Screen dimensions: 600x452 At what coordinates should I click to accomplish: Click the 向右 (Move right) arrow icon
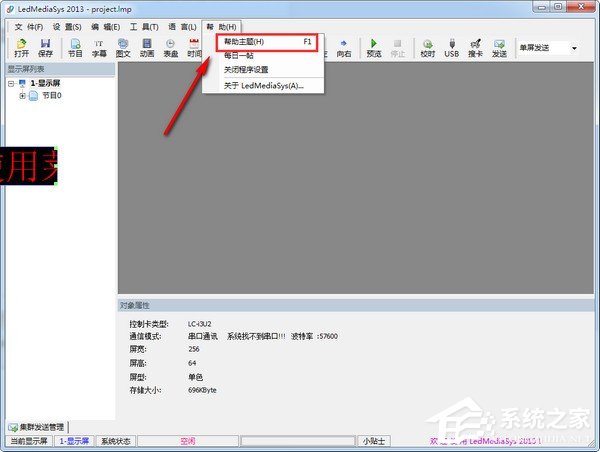coord(344,48)
